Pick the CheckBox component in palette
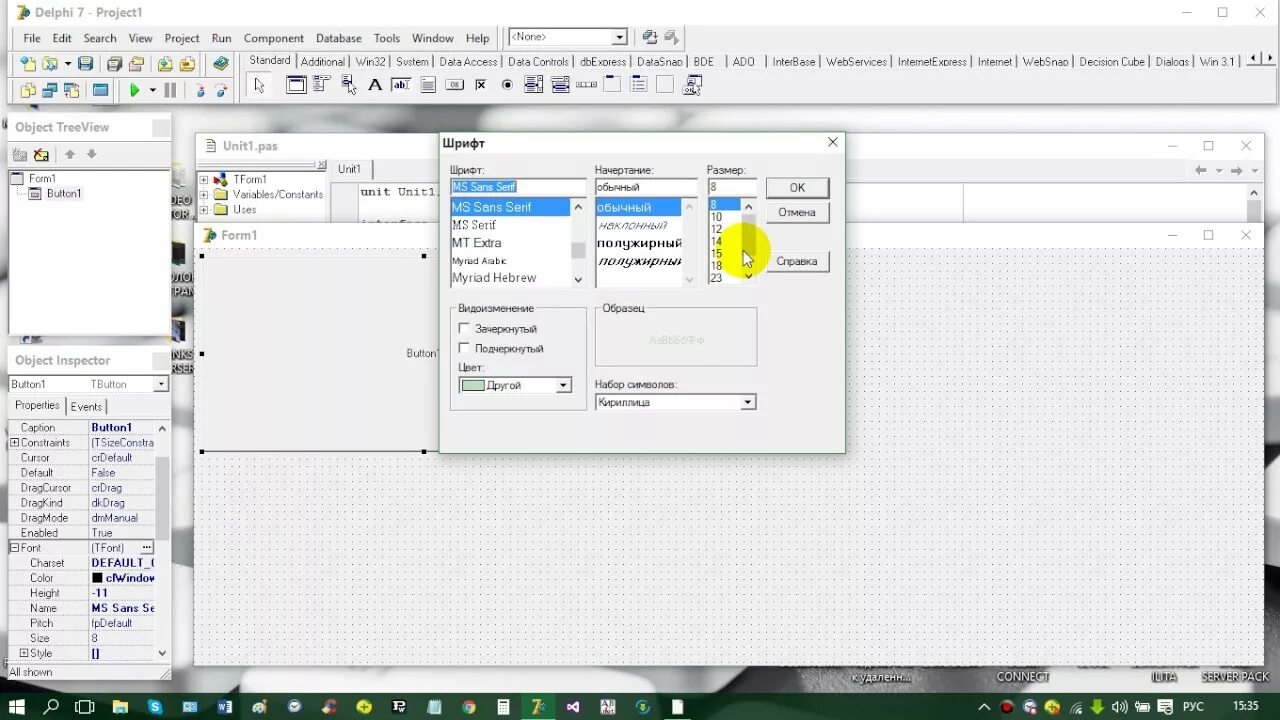 coord(481,85)
